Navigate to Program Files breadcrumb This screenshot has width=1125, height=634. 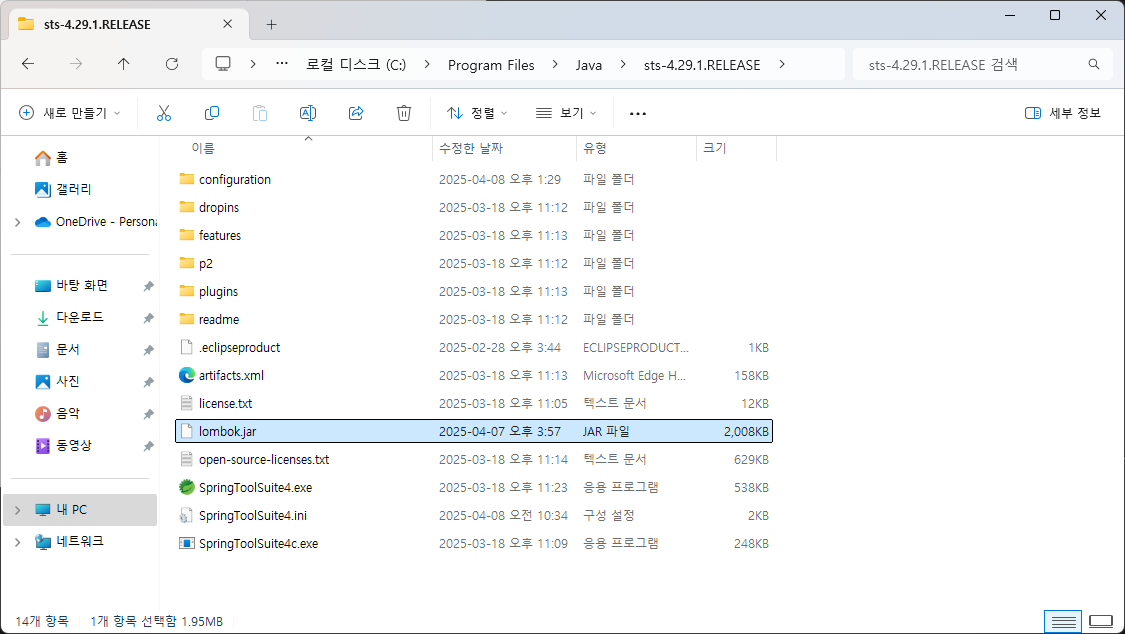(x=491, y=65)
